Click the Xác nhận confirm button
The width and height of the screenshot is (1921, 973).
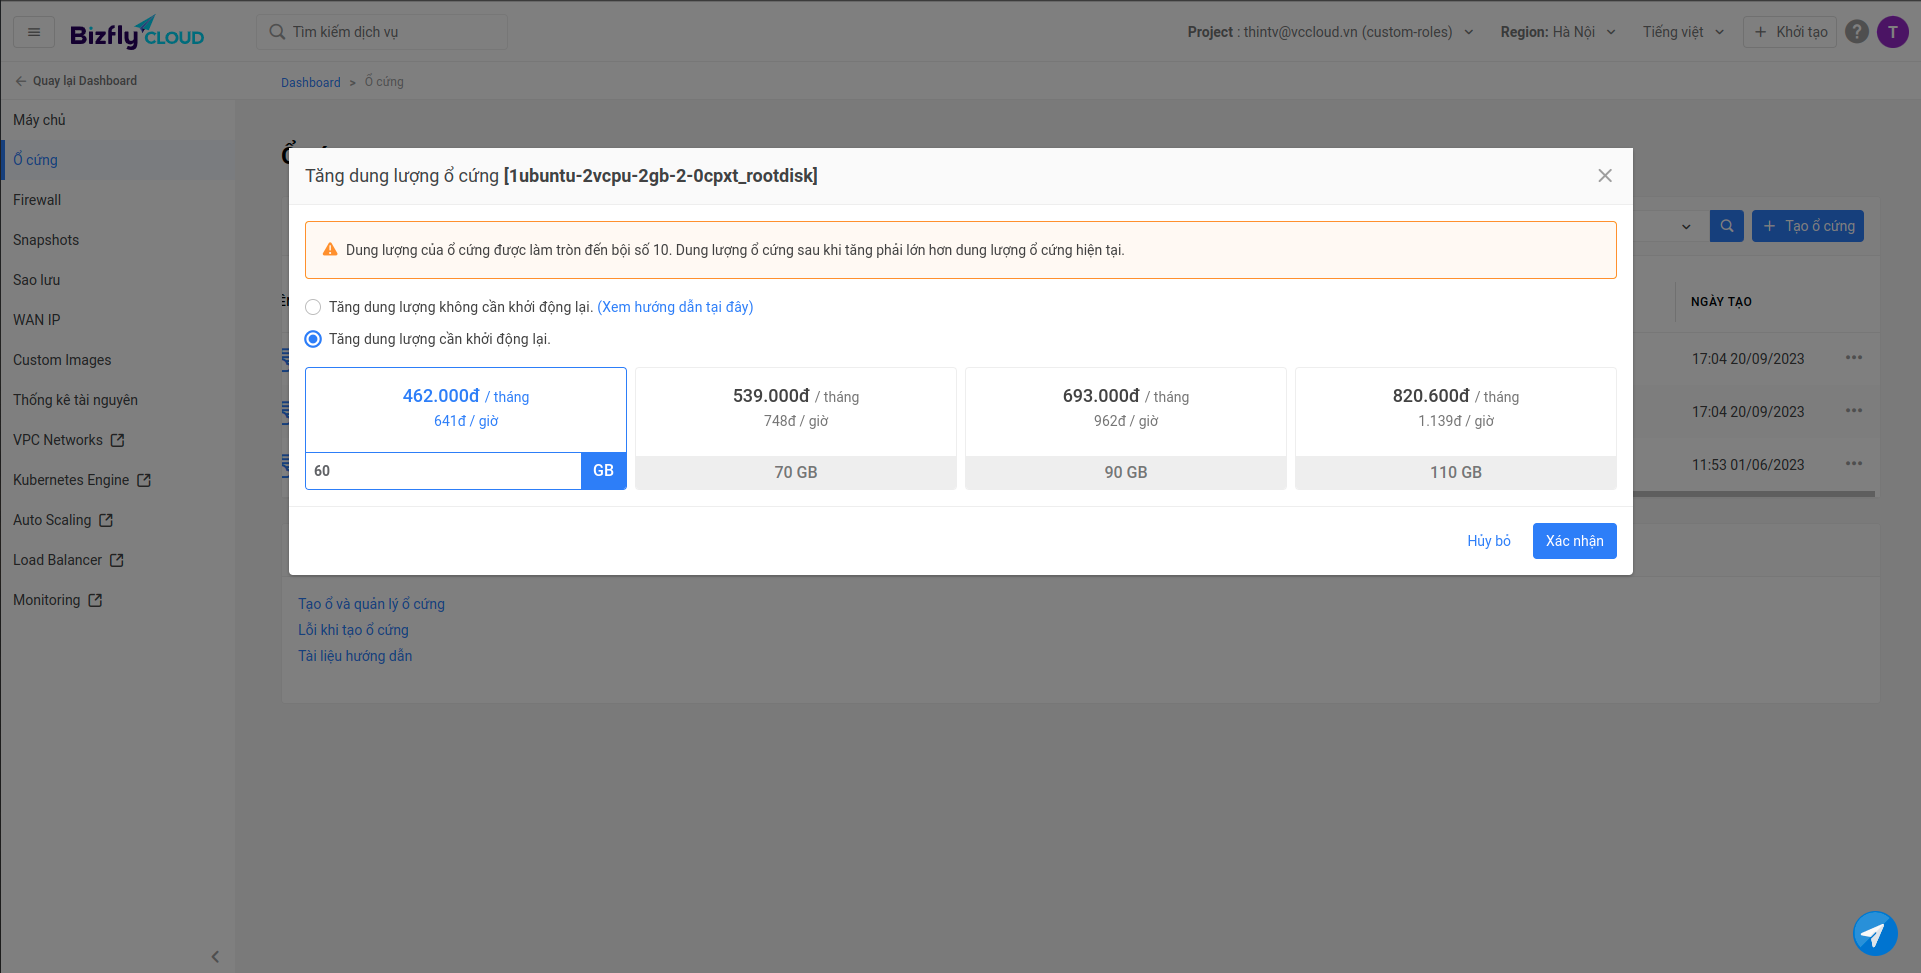pos(1573,541)
